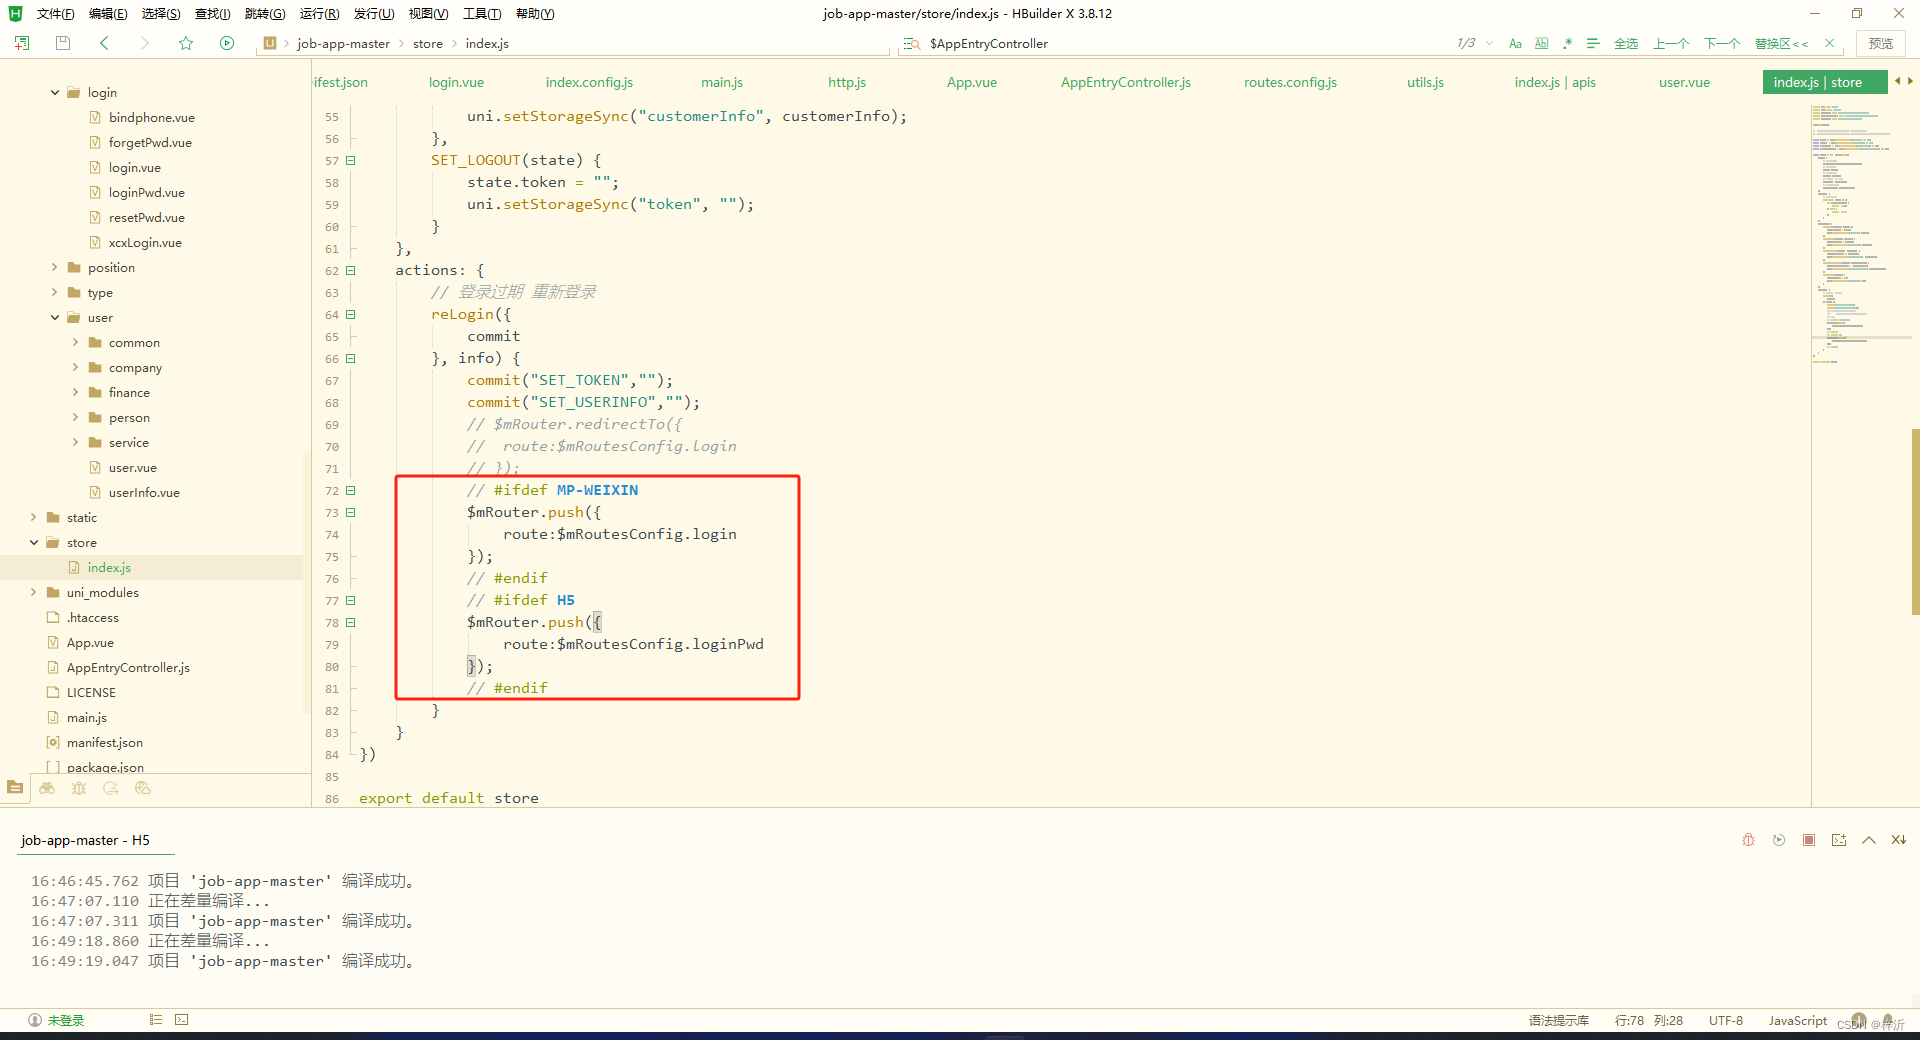This screenshot has height=1040, width=1920.
Task: Click the UTF-8 encoding in status bar
Action: (1726, 1020)
